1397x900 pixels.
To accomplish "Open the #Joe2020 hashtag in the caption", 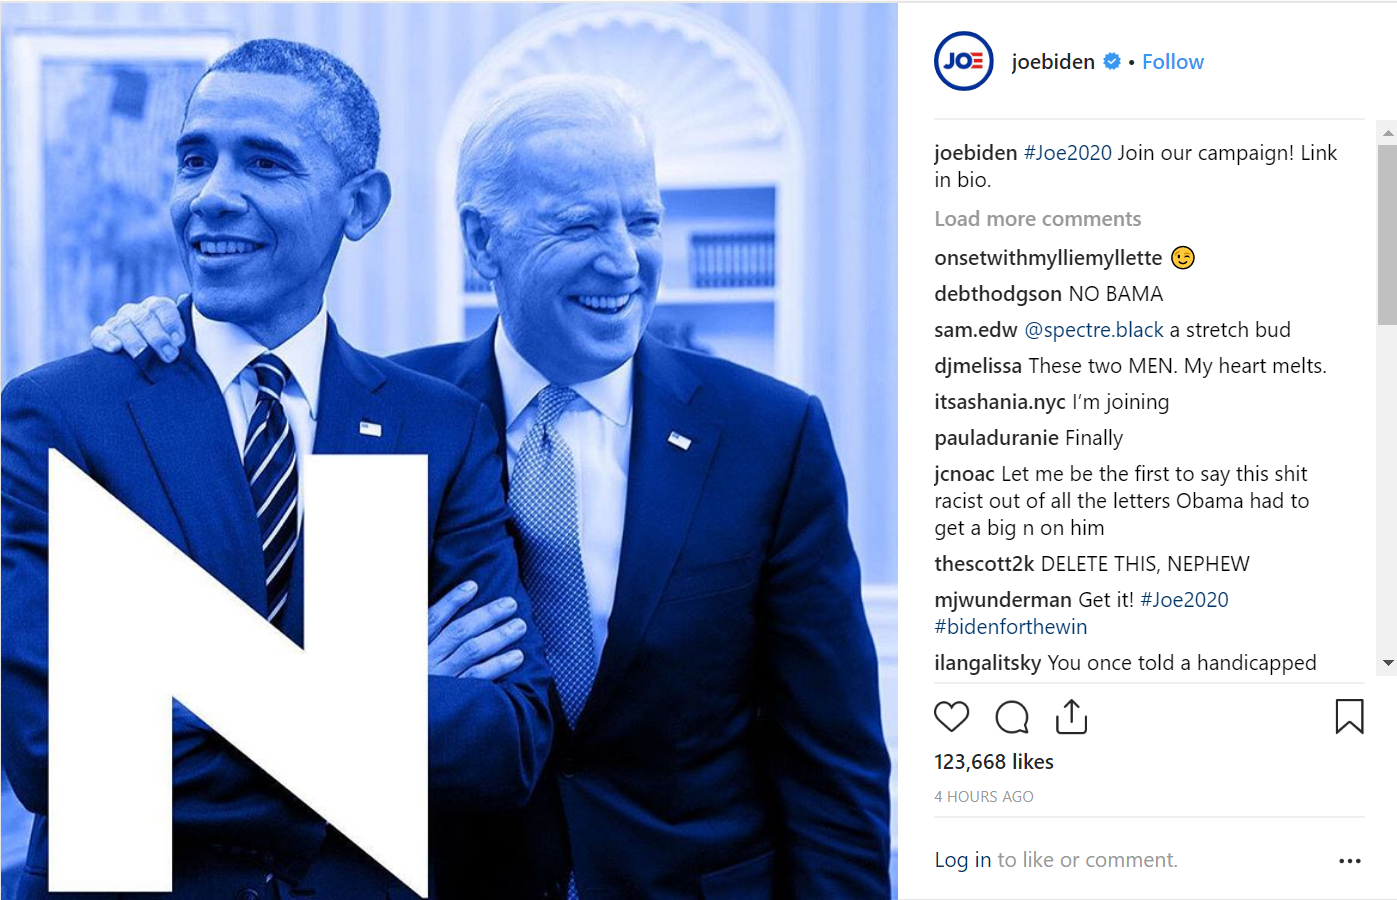I will coord(1067,153).
